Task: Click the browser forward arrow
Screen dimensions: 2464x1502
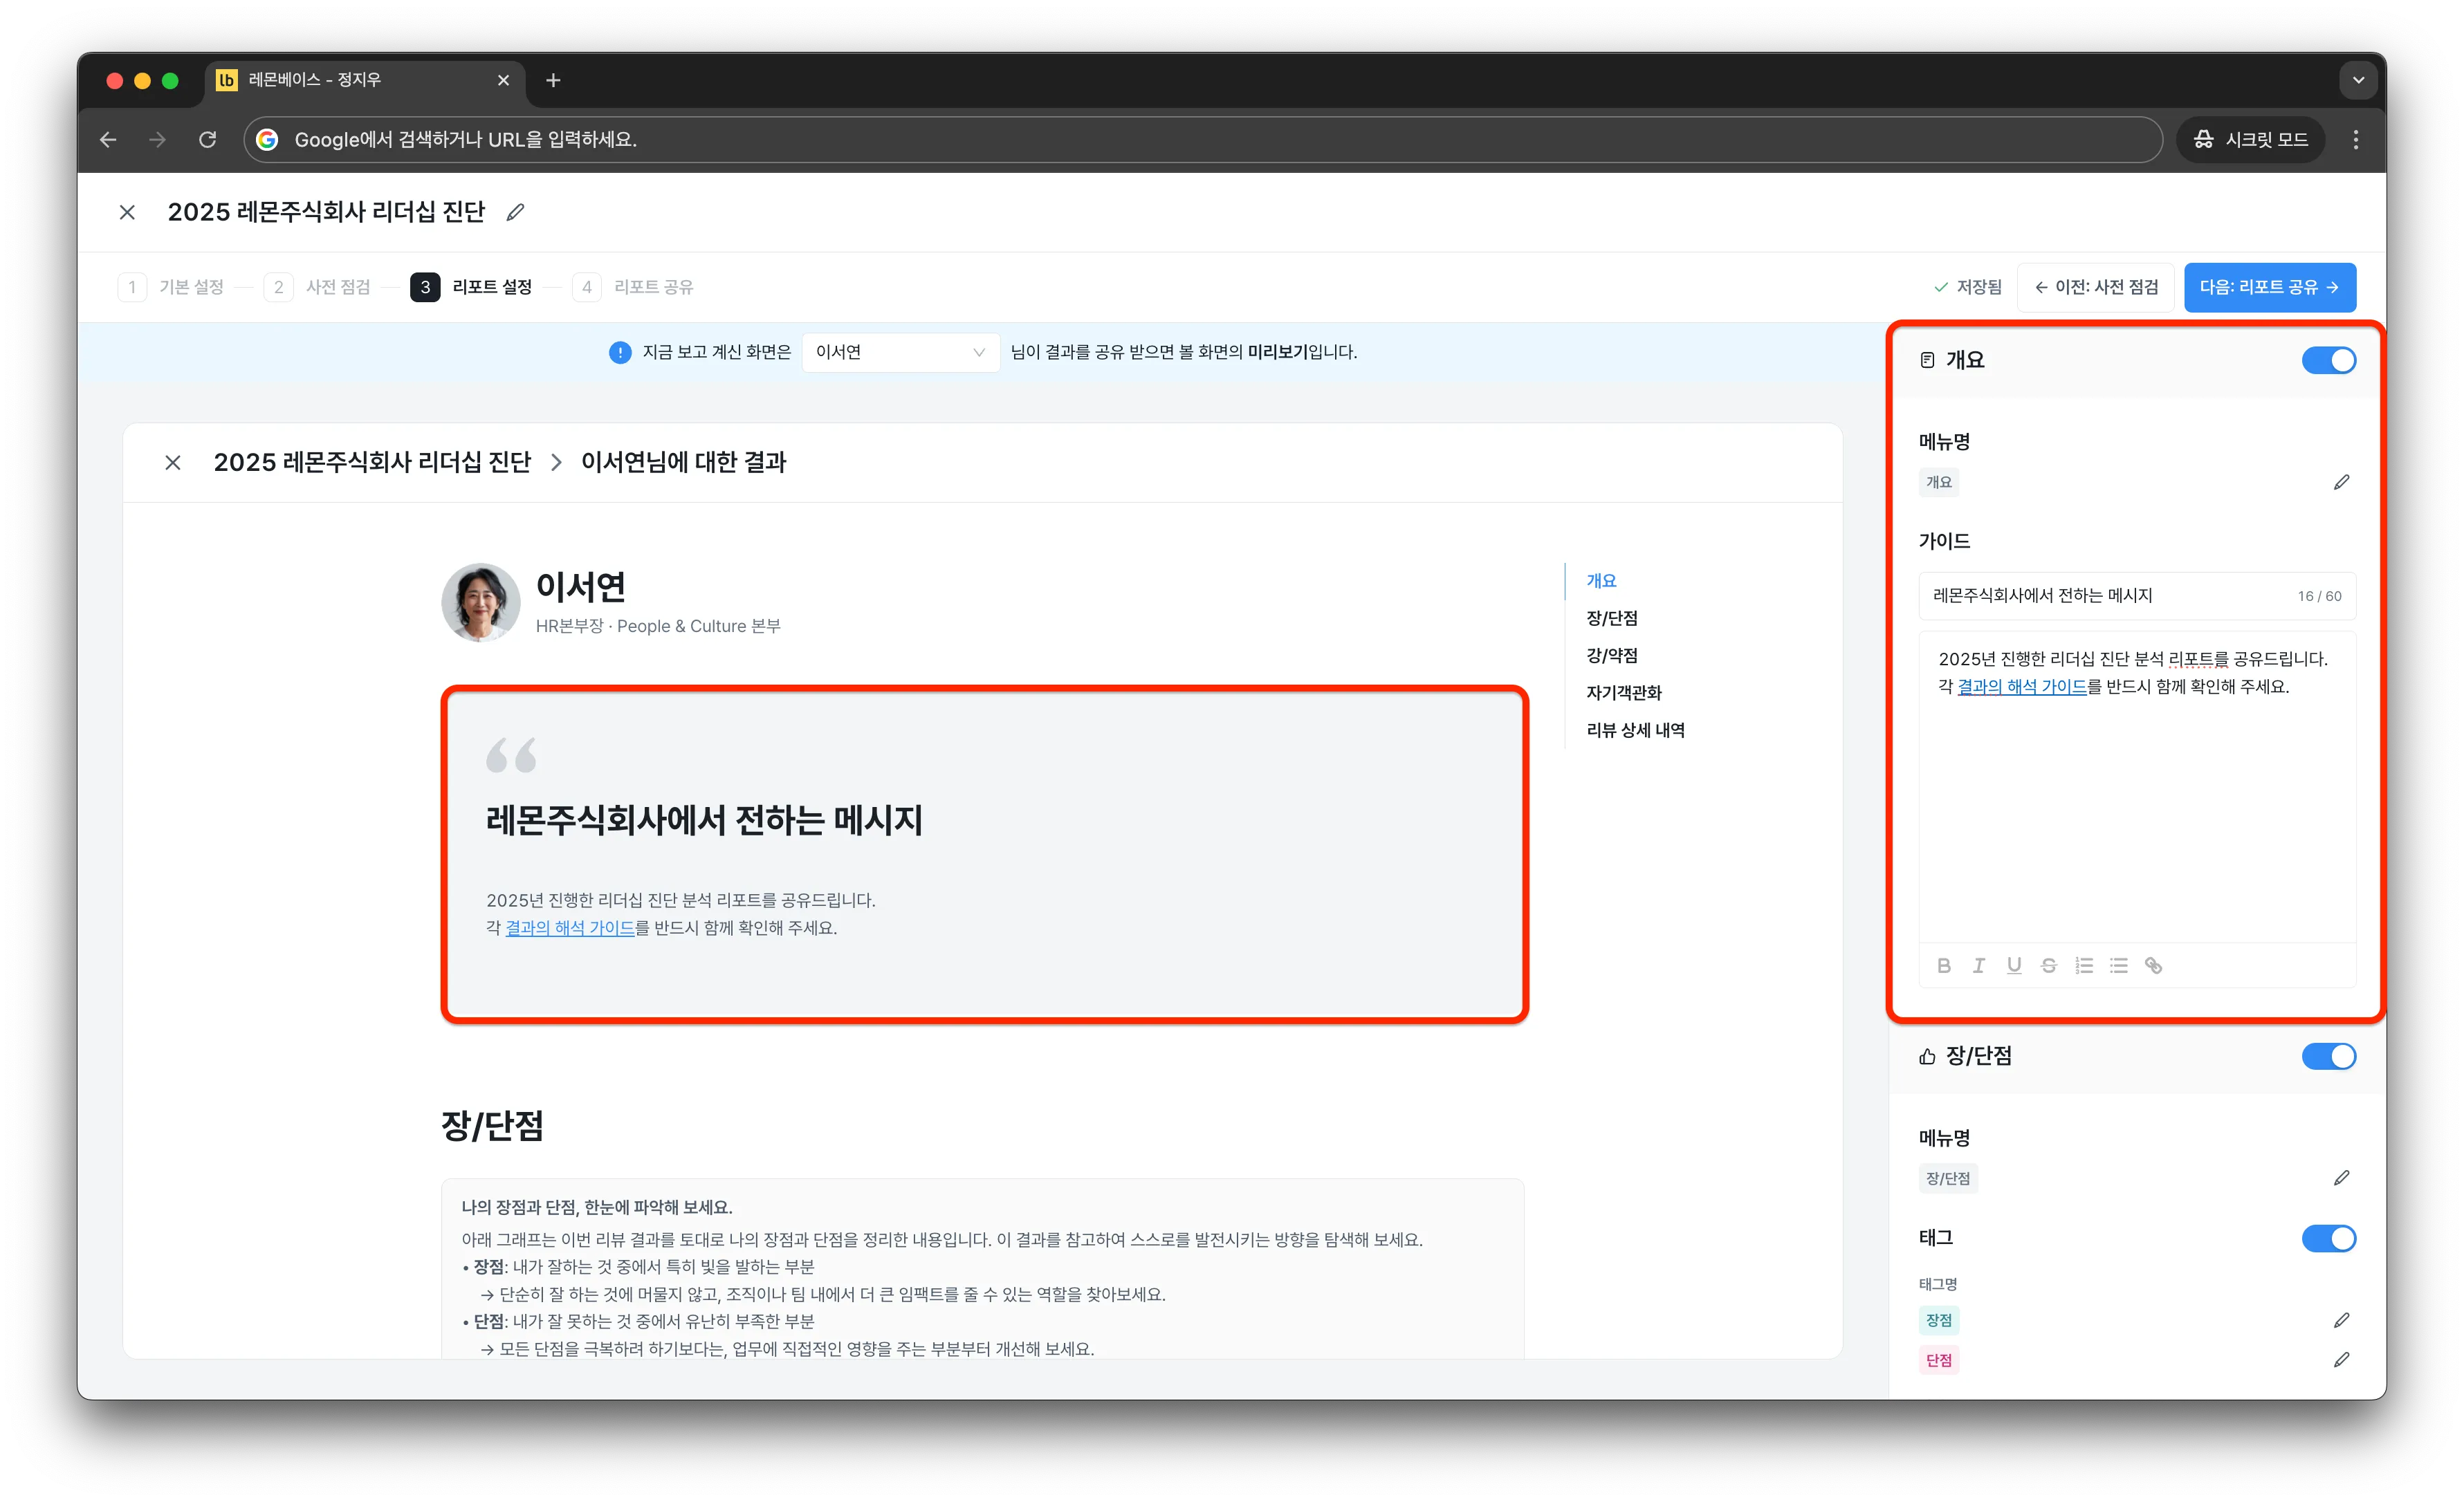Action: click(x=157, y=139)
